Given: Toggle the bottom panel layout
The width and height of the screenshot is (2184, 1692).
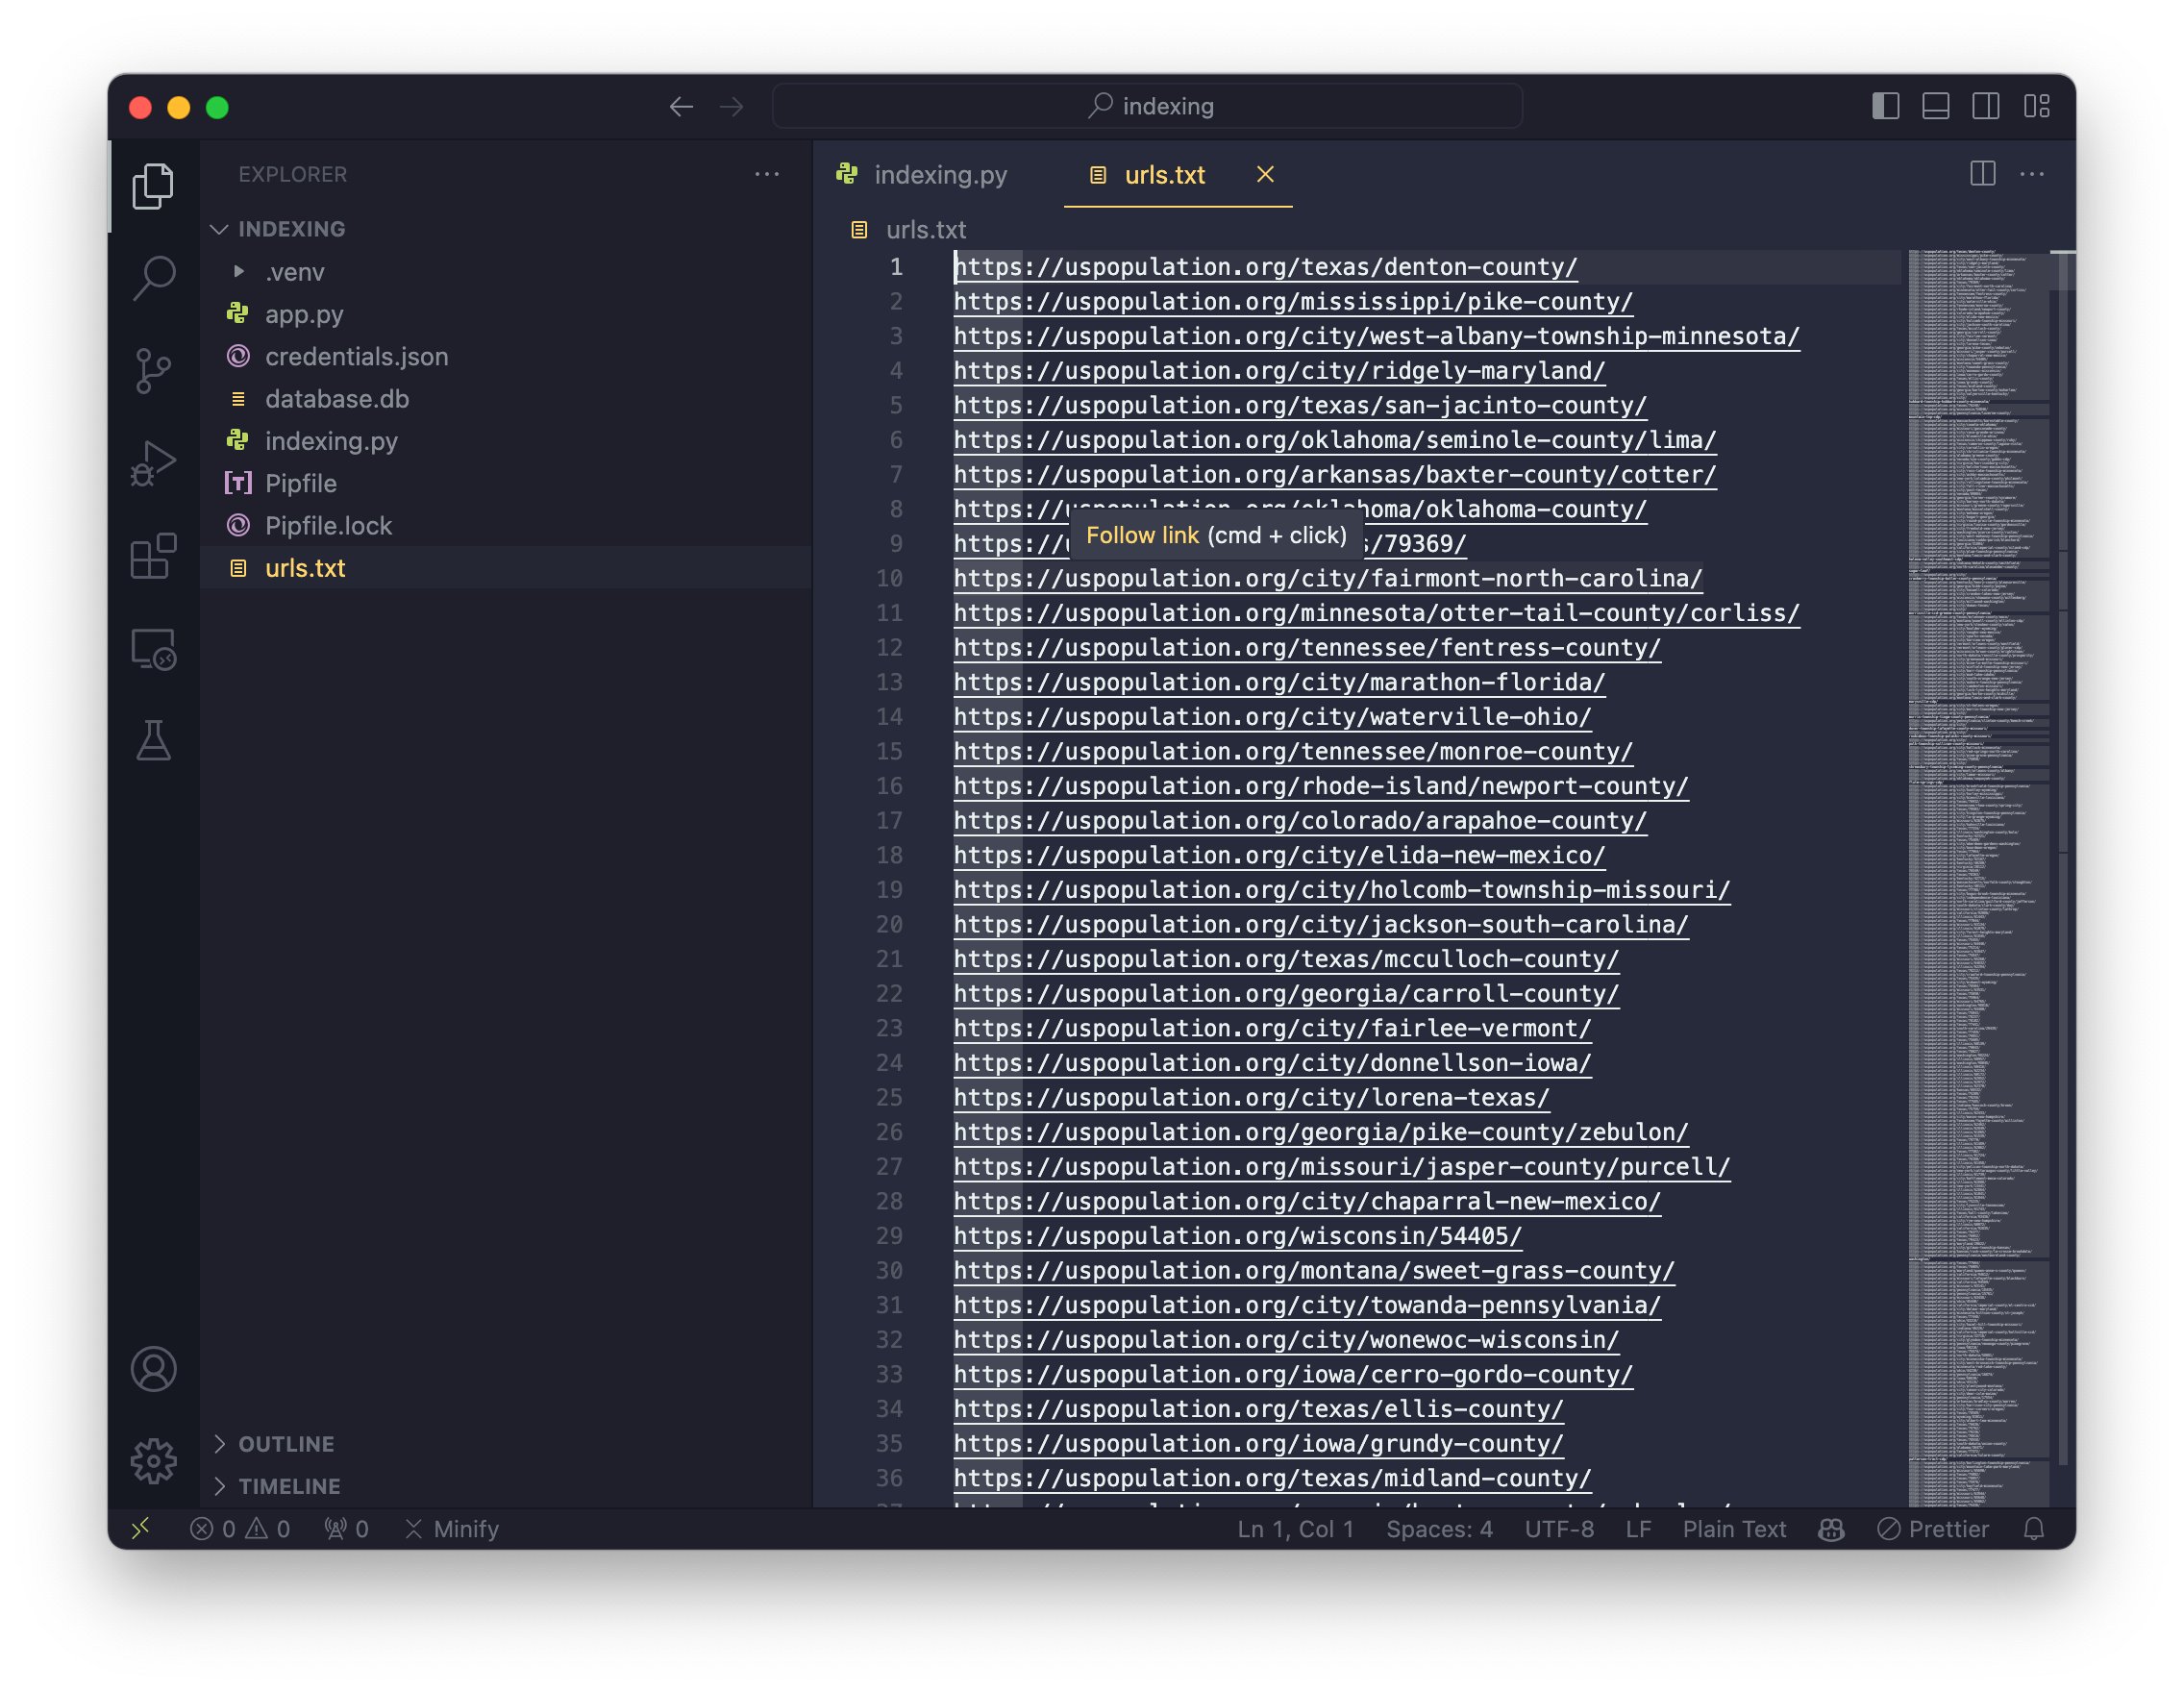Looking at the screenshot, I should [x=1935, y=106].
